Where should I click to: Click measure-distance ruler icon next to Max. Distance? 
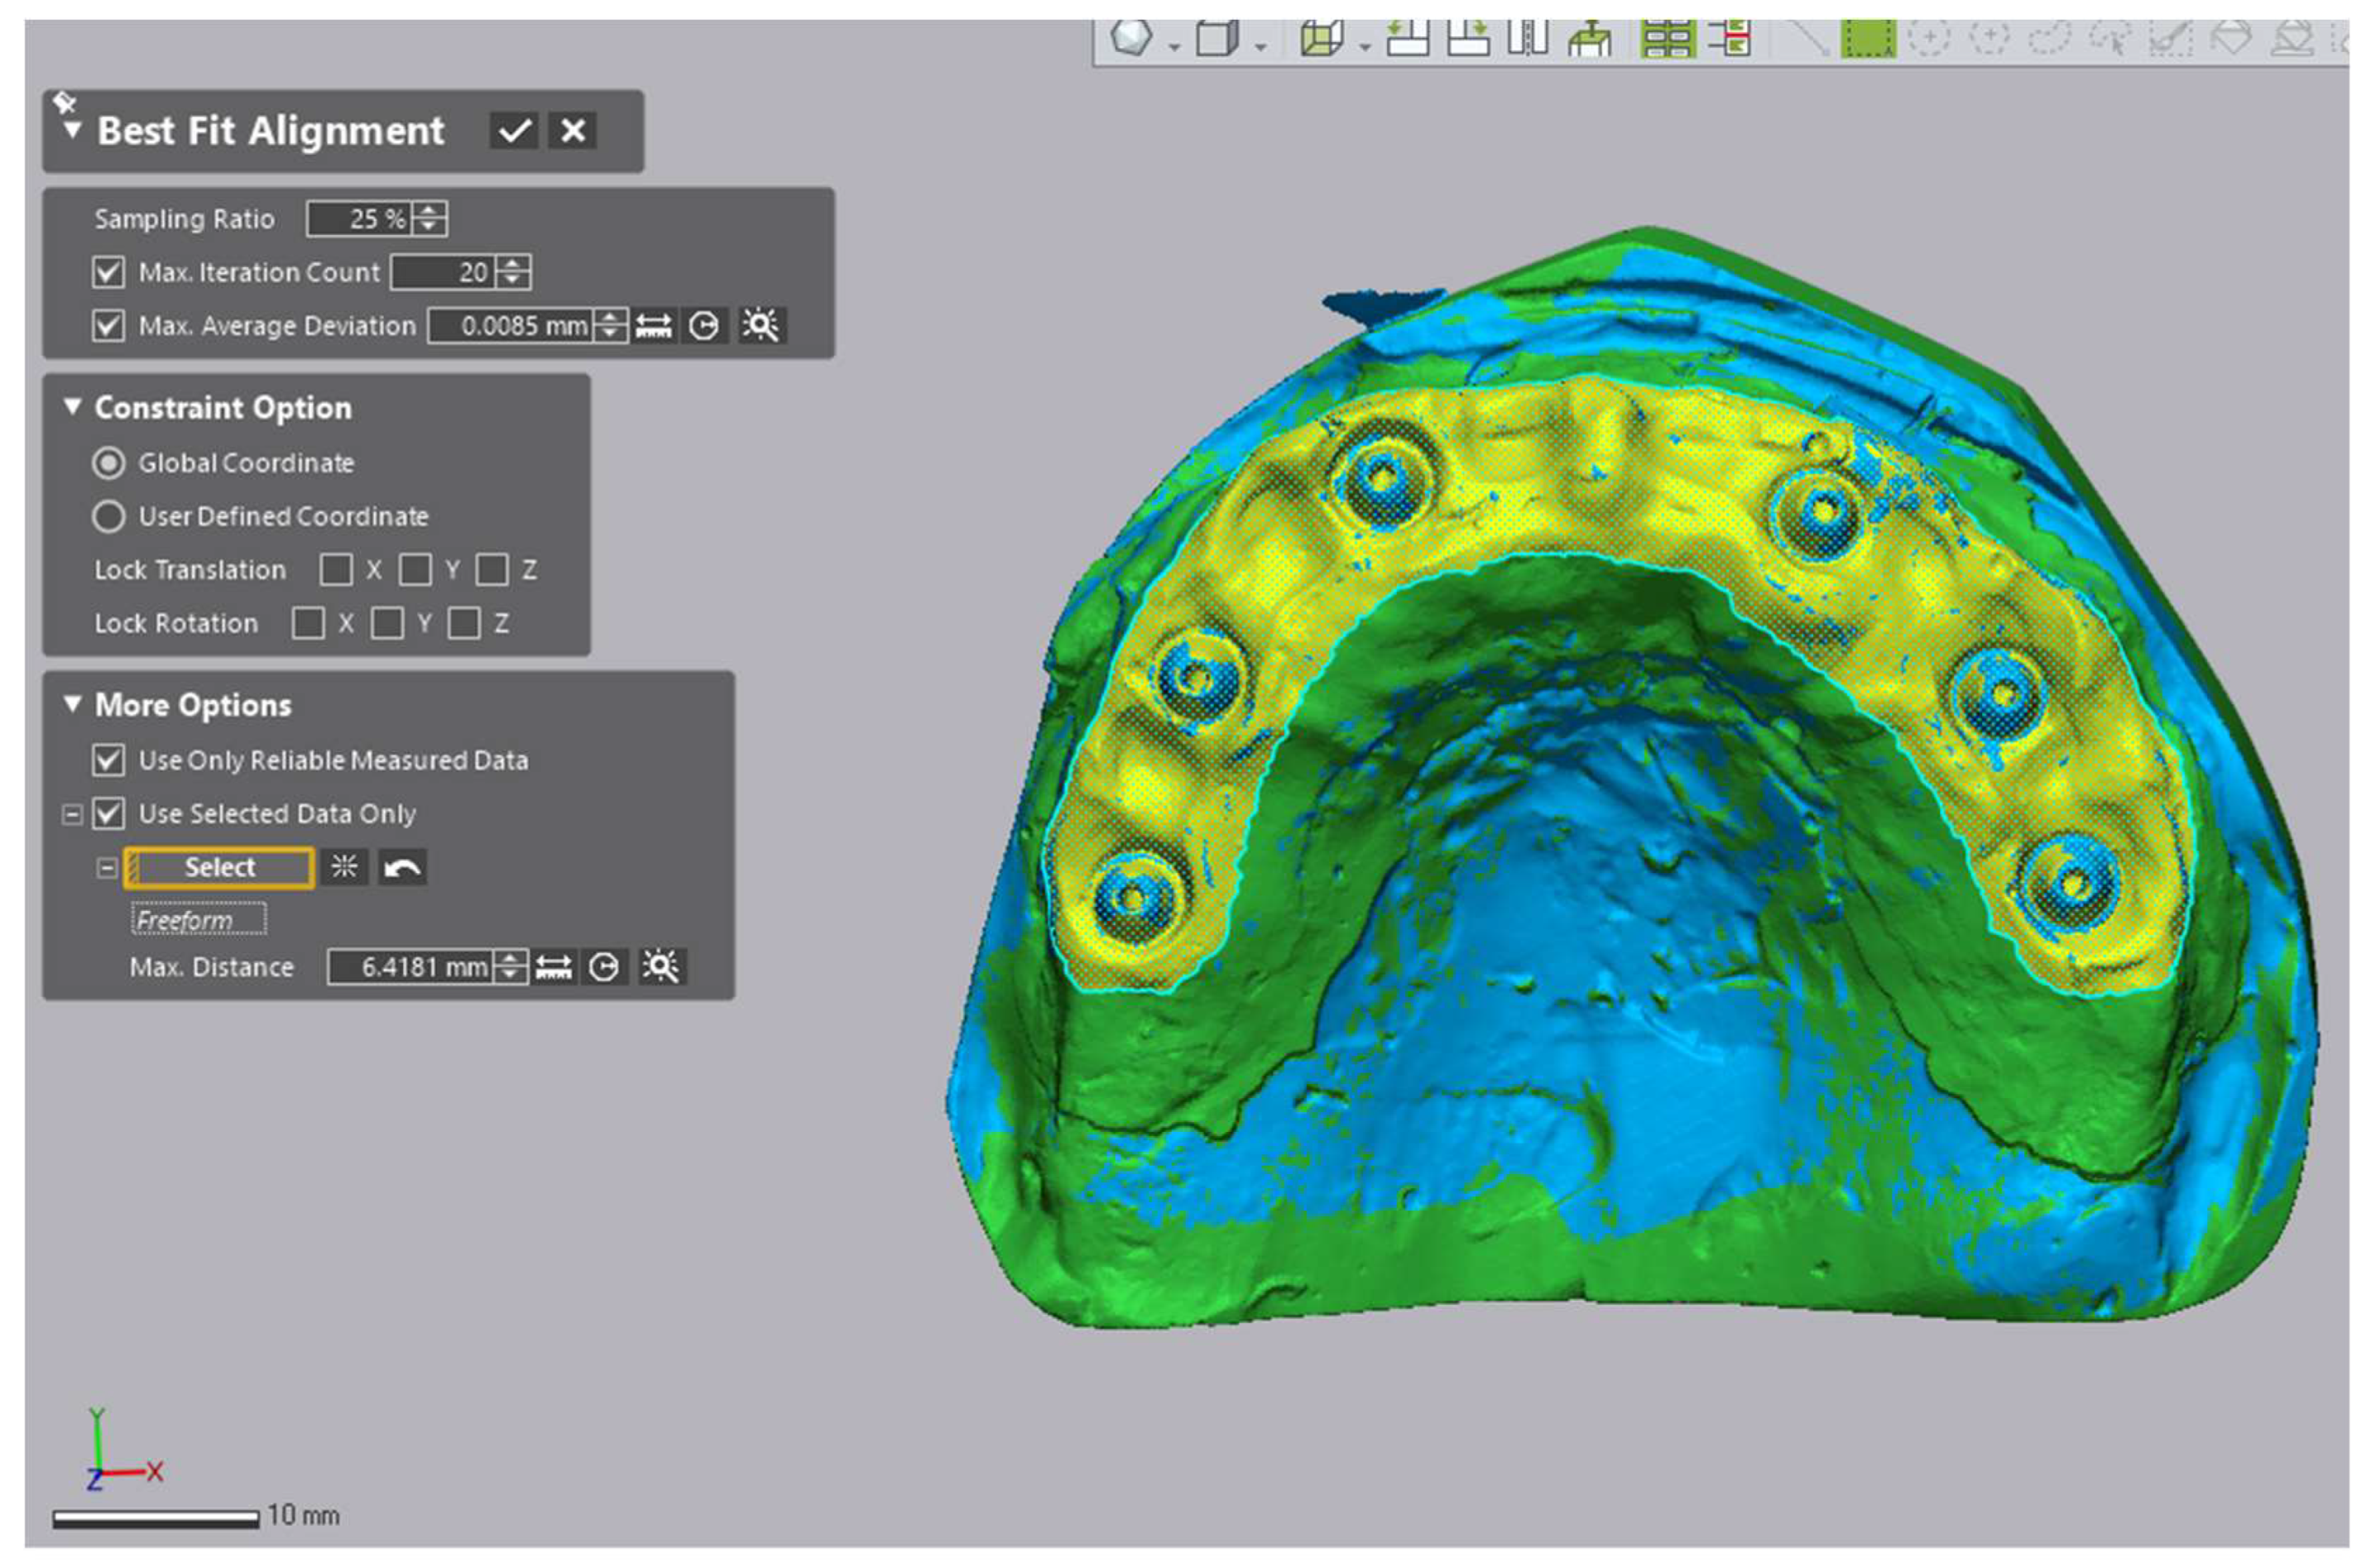[553, 967]
